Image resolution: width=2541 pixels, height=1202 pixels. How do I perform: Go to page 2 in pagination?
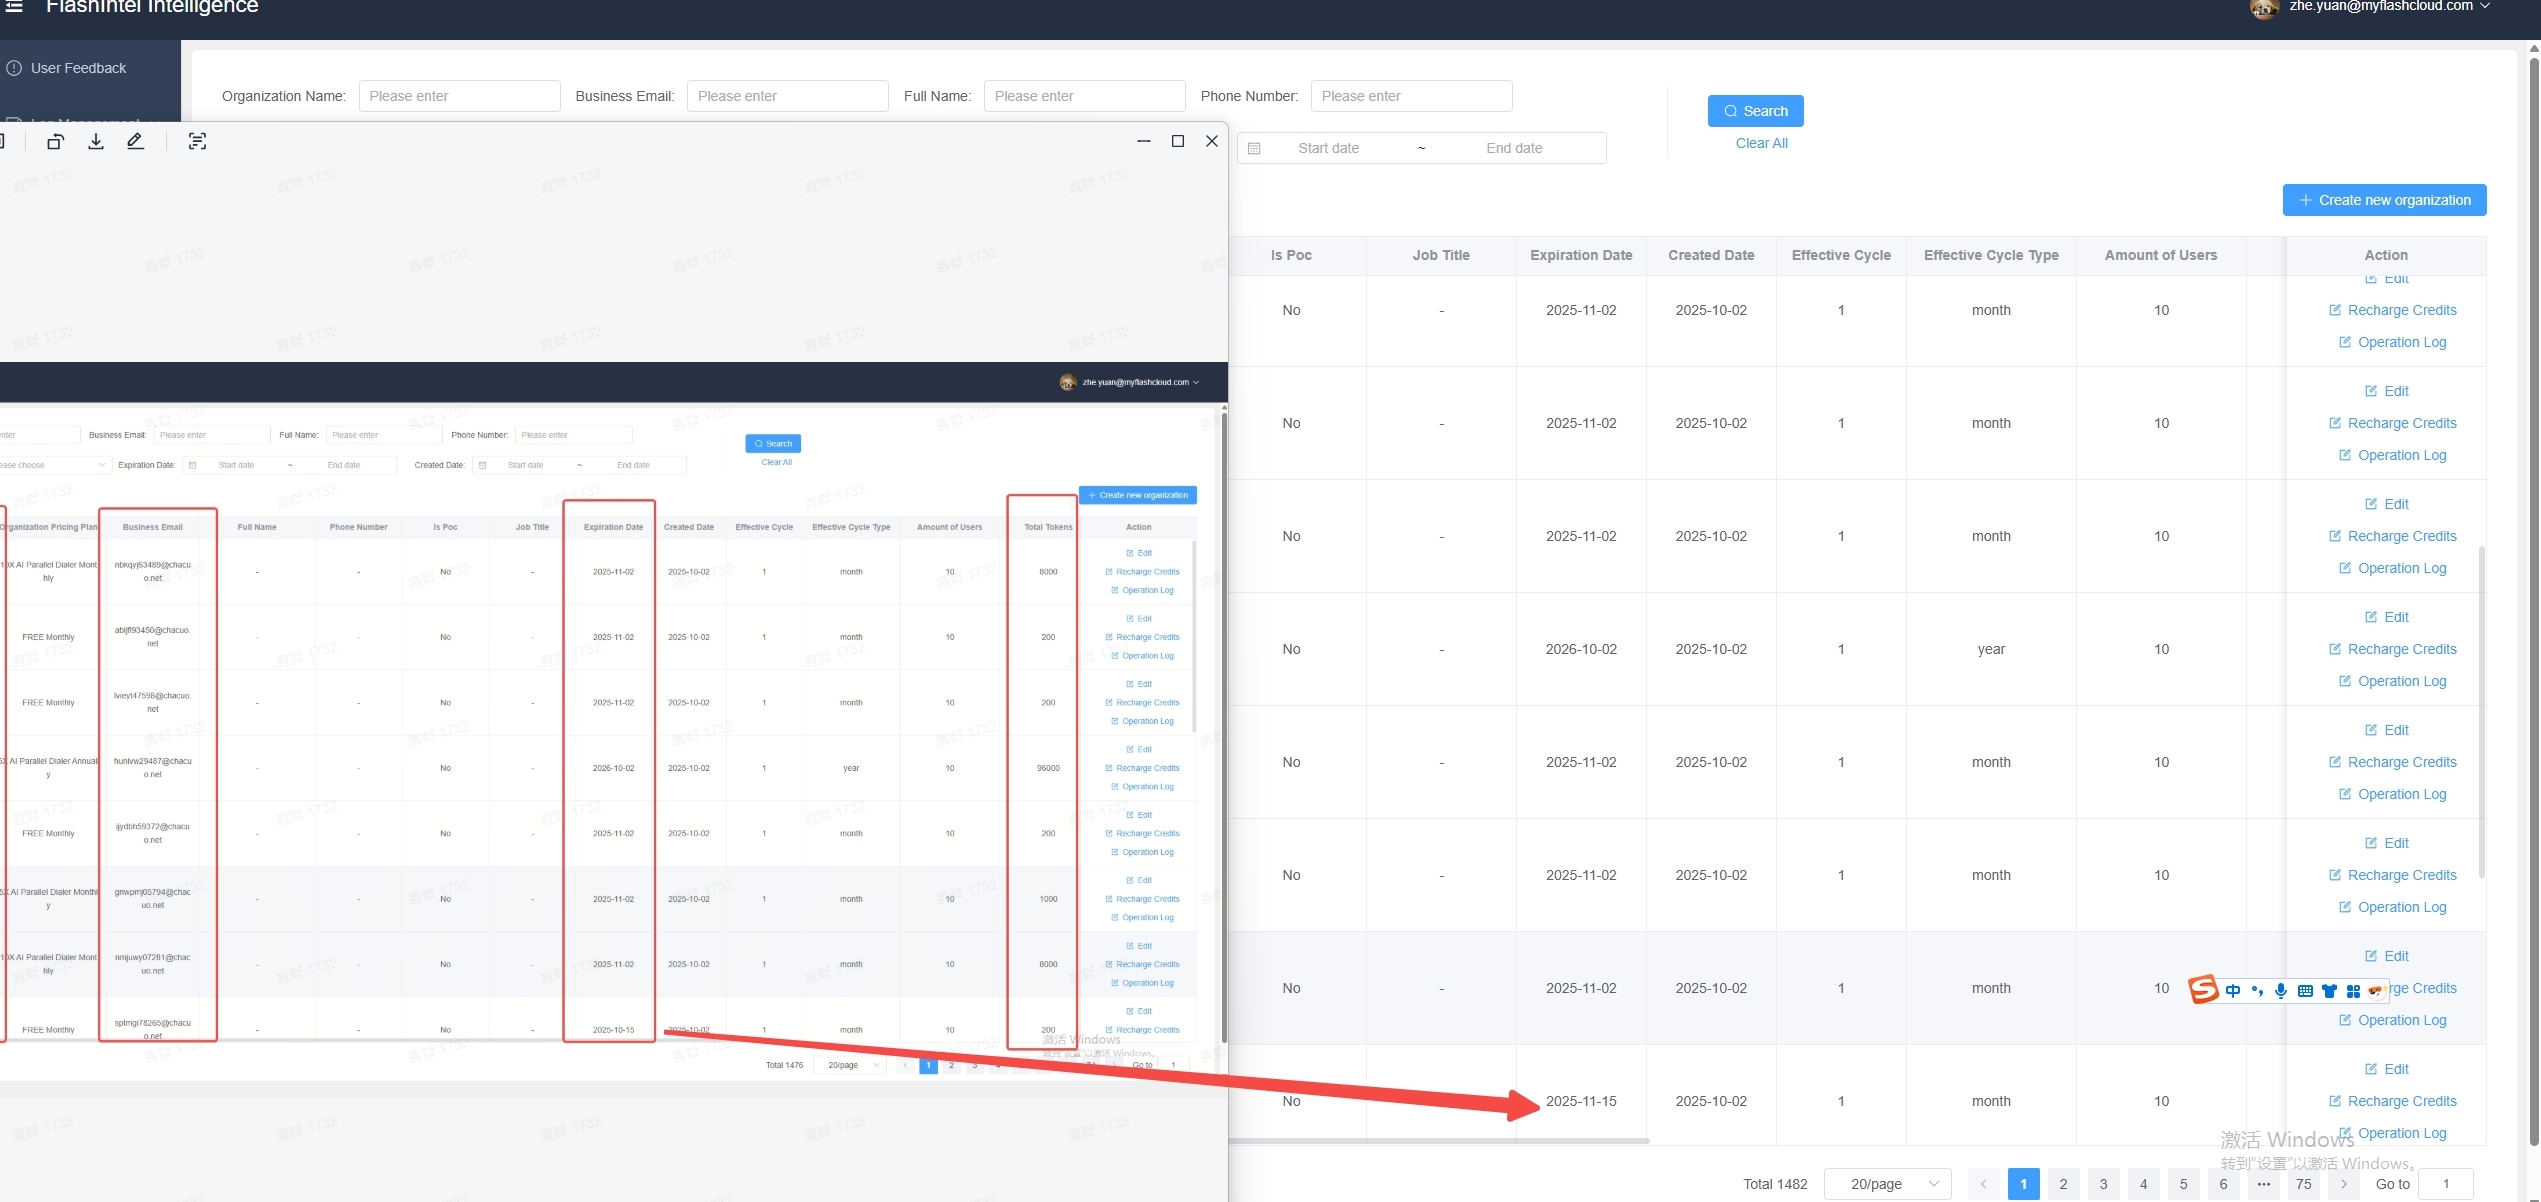pos(2063,1184)
